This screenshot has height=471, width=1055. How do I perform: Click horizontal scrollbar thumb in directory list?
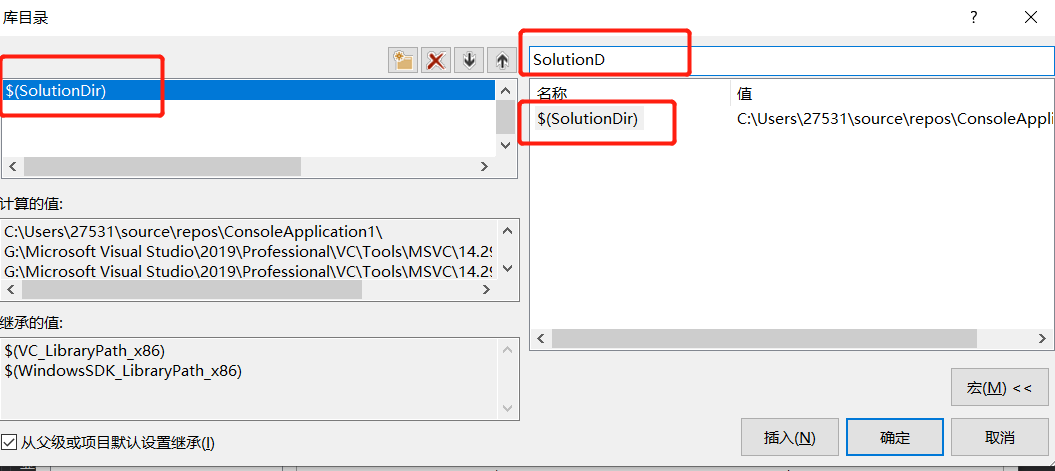[162, 167]
